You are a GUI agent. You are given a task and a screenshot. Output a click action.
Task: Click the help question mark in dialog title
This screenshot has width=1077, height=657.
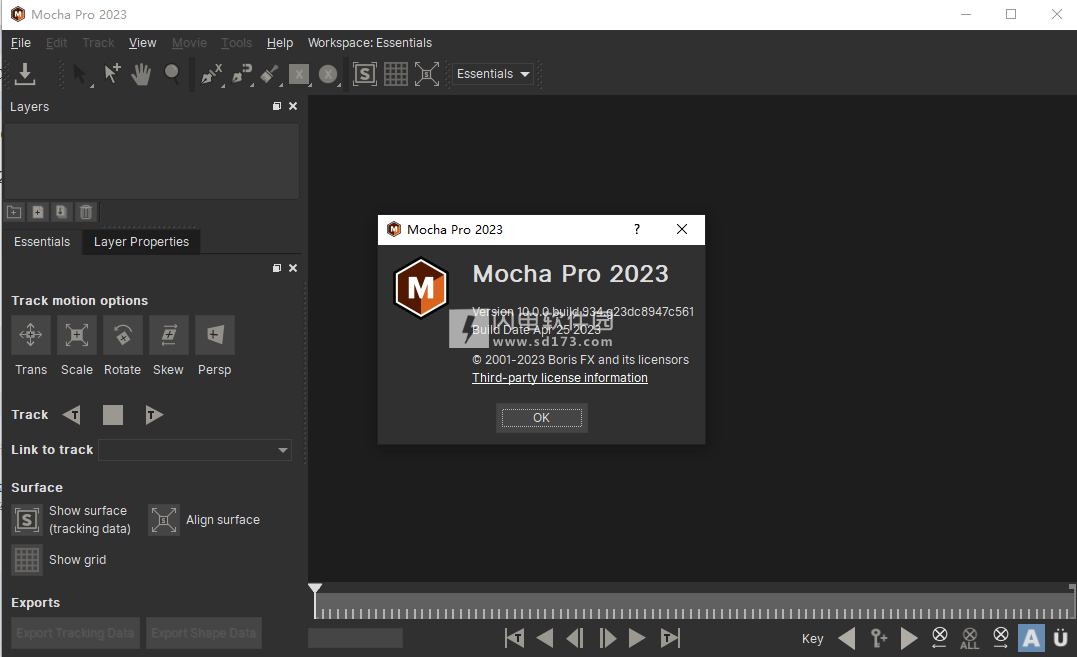(637, 229)
